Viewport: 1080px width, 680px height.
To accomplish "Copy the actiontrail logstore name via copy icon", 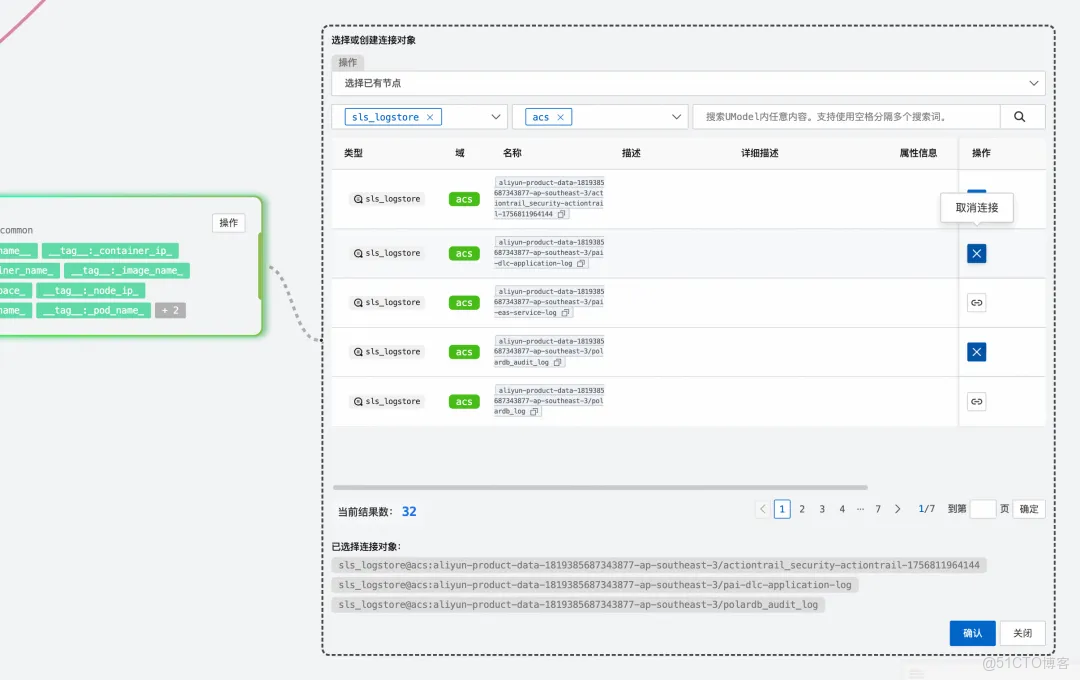I will pos(561,213).
